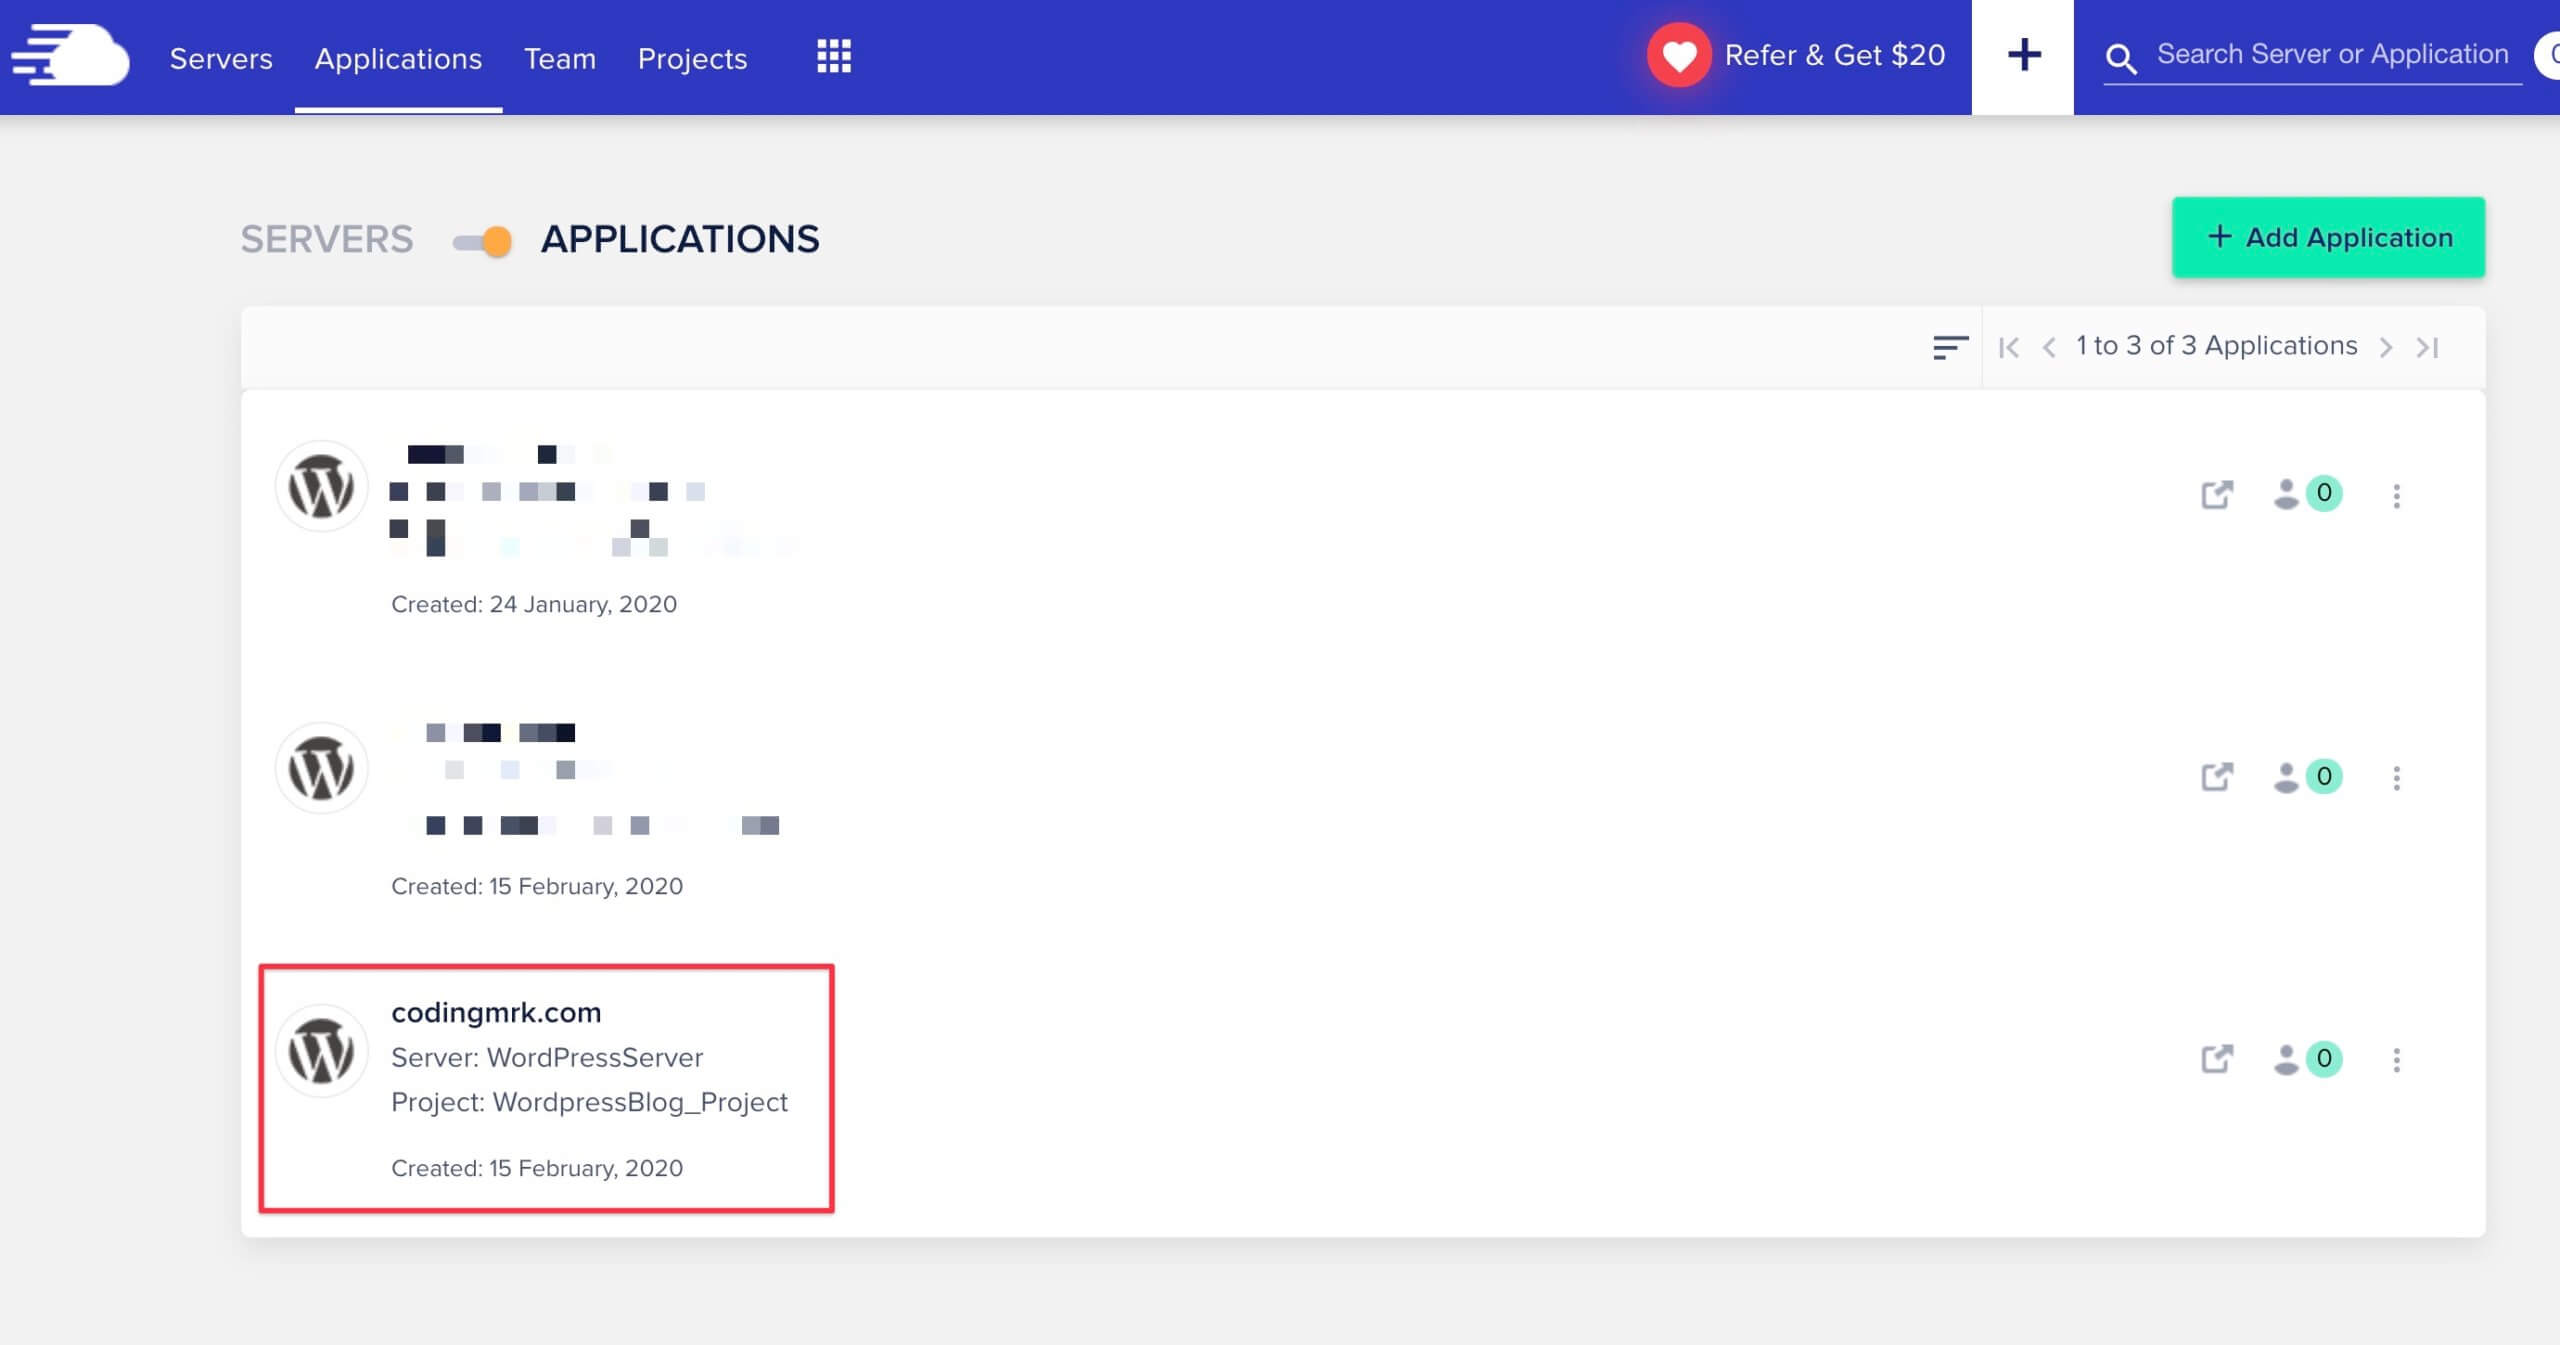Go to the Servers menu
Screen dimensions: 2560x1345
click(x=221, y=58)
